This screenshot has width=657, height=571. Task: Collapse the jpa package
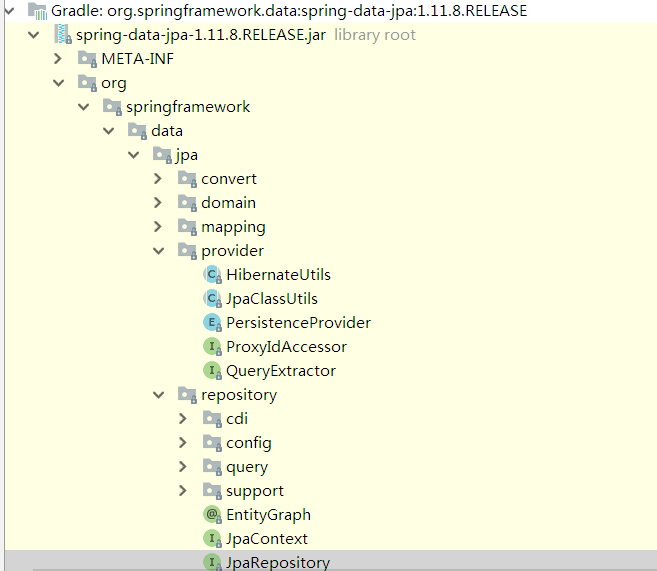[x=134, y=155]
